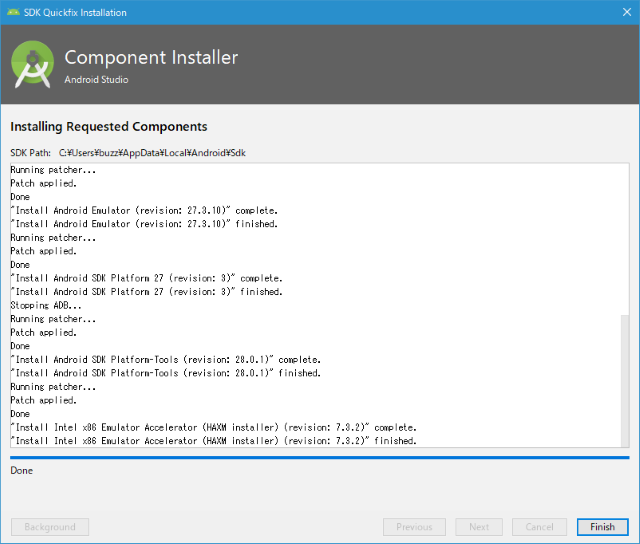This screenshot has width=640, height=544.
Task: Click the disabled Previous button
Action: point(414,527)
